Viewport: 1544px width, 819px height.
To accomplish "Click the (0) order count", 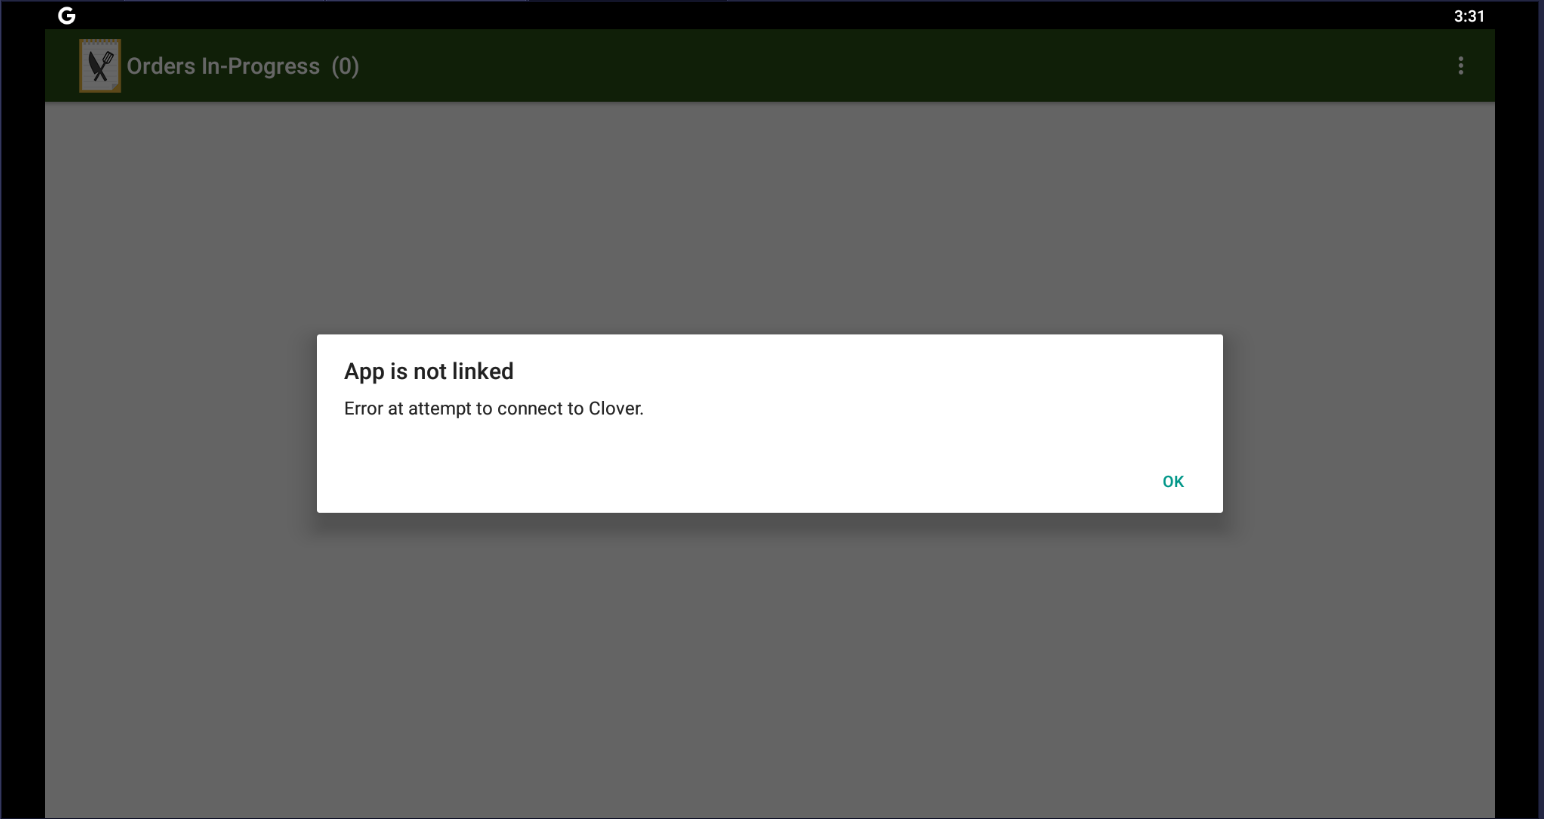I will (345, 66).
